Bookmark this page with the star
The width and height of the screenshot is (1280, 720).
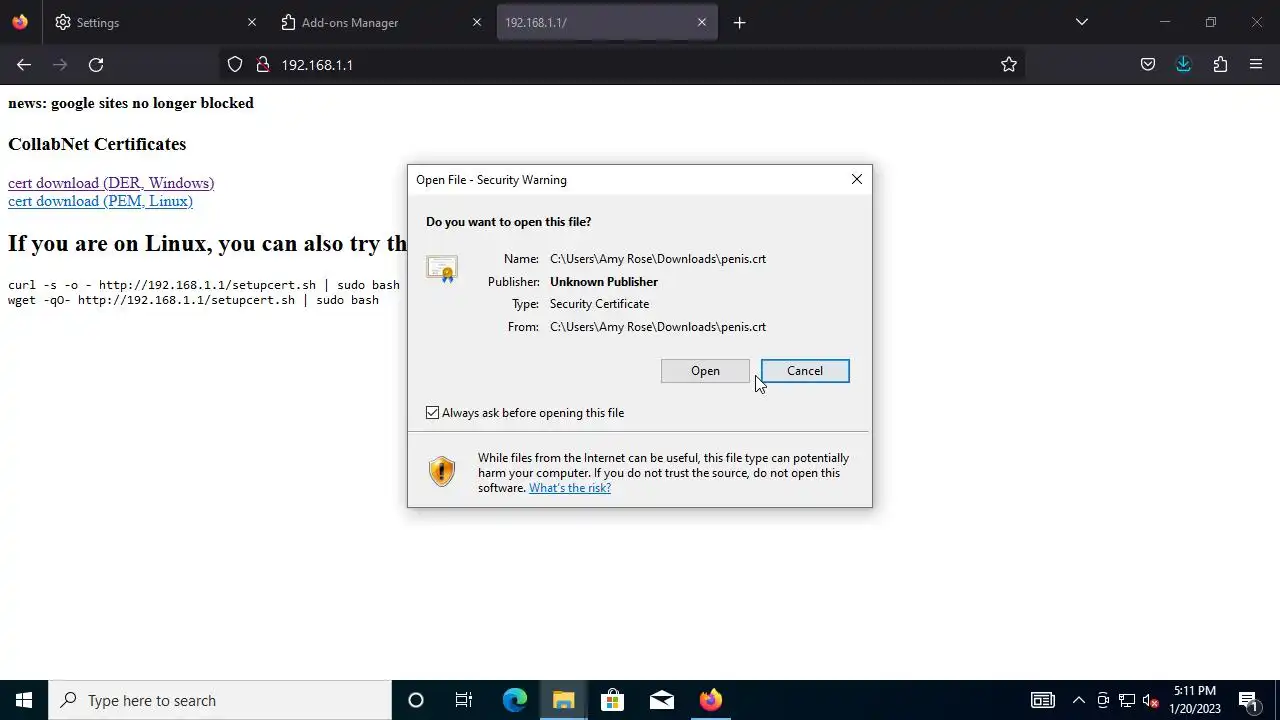tap(1009, 65)
